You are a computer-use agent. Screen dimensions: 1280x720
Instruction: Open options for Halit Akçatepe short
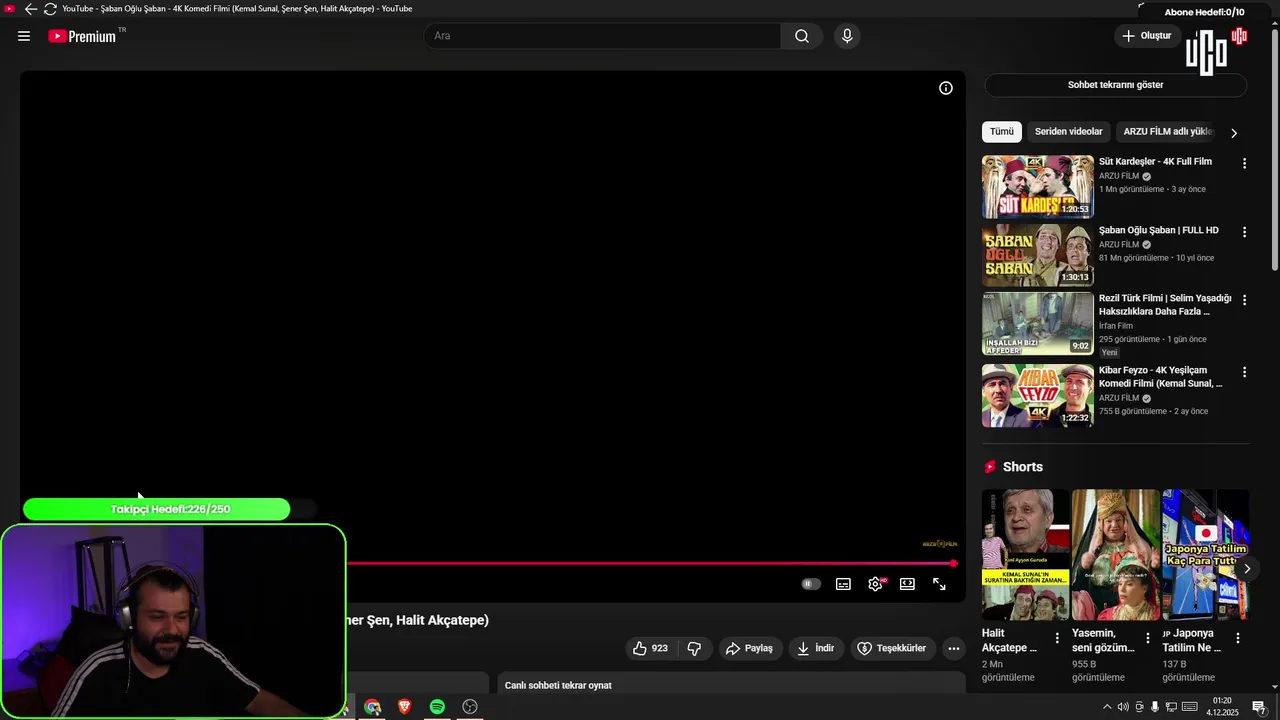[1057, 638]
